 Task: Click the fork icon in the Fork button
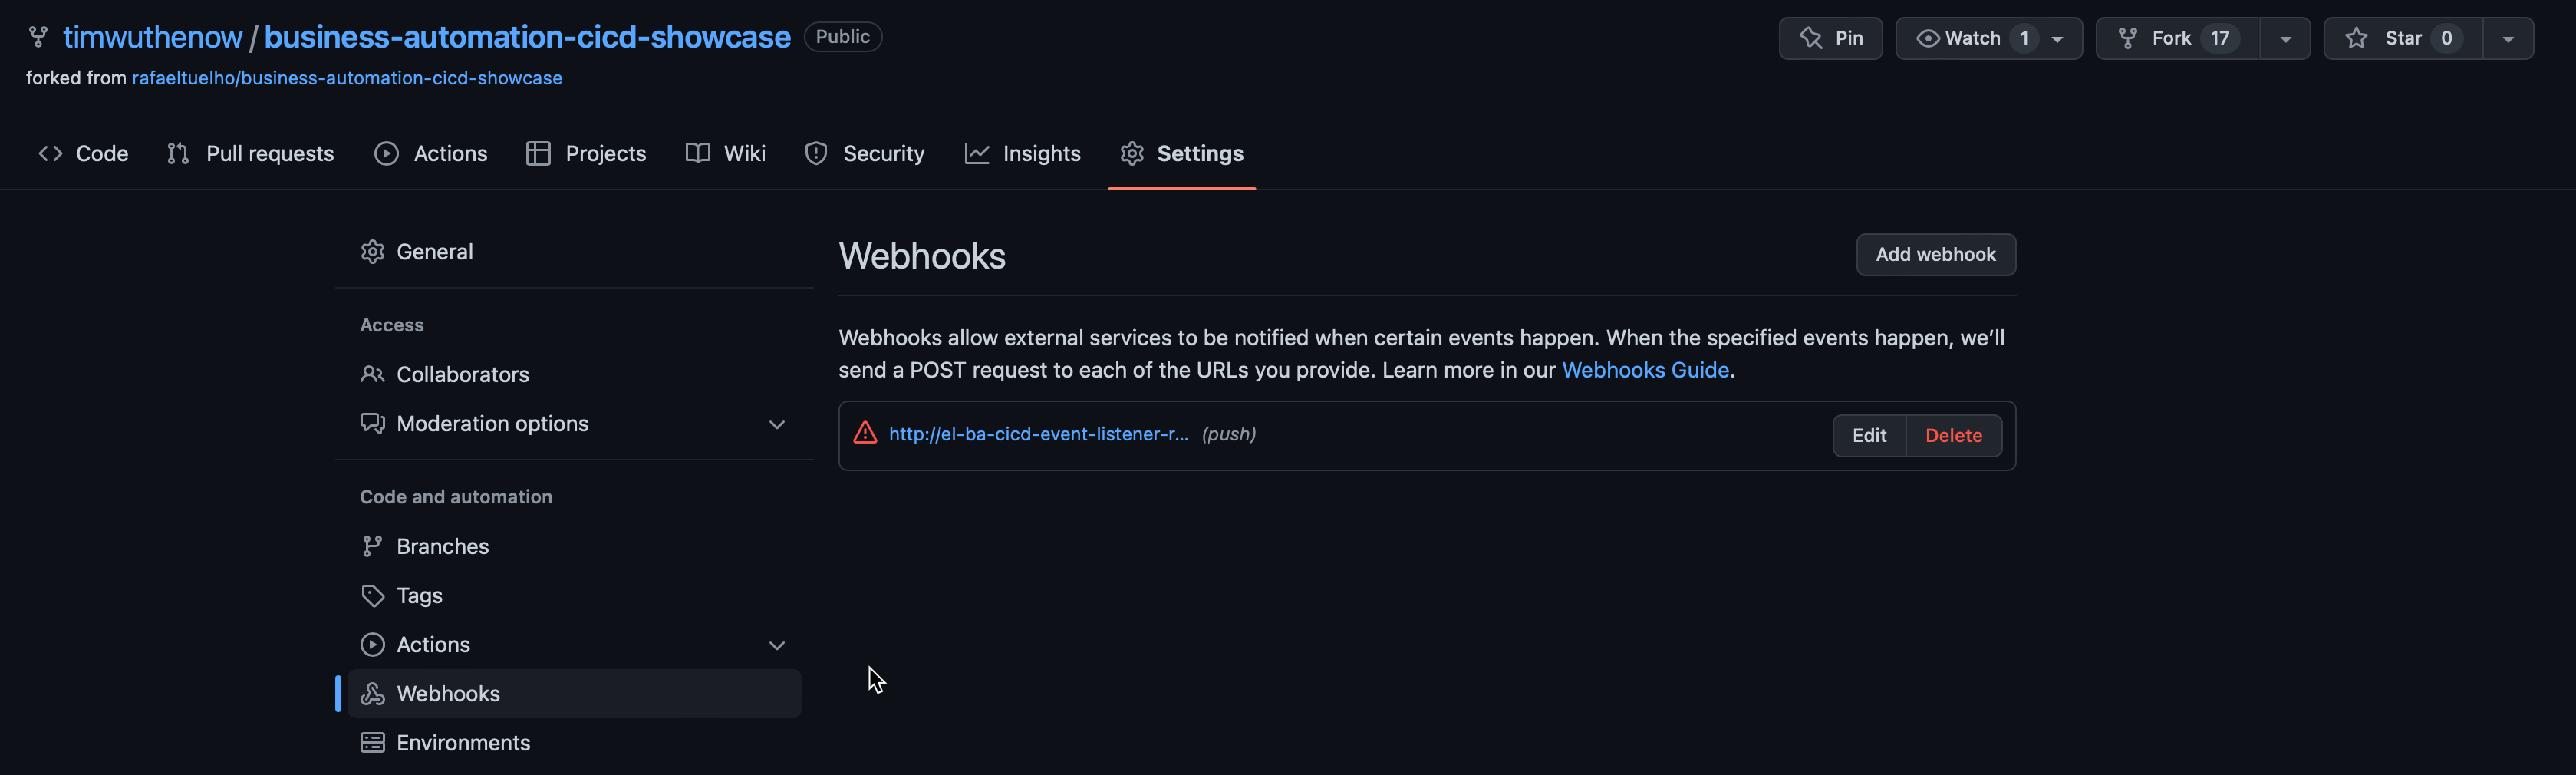2128,38
